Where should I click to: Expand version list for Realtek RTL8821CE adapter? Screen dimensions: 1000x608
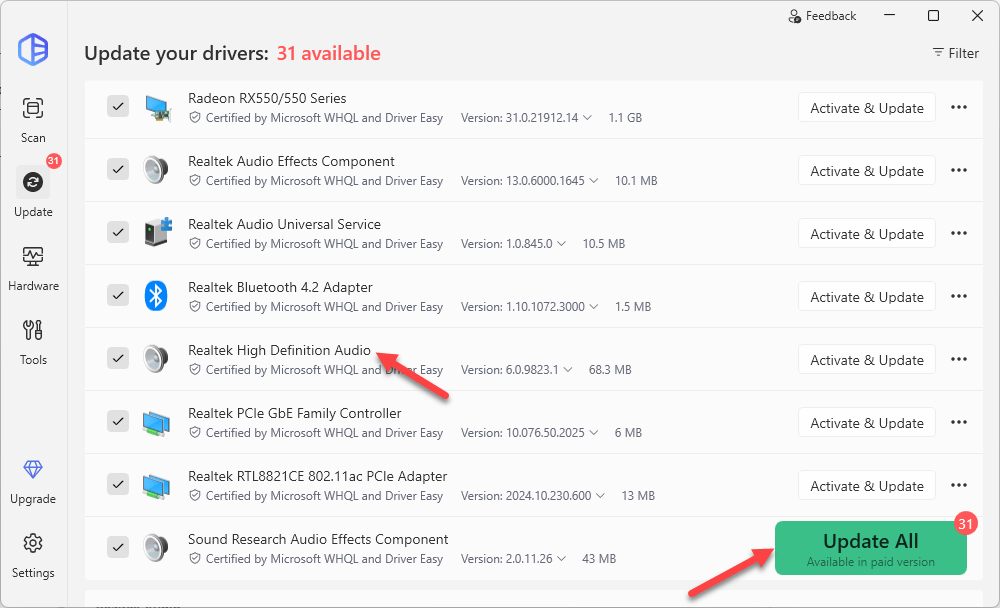(x=599, y=496)
